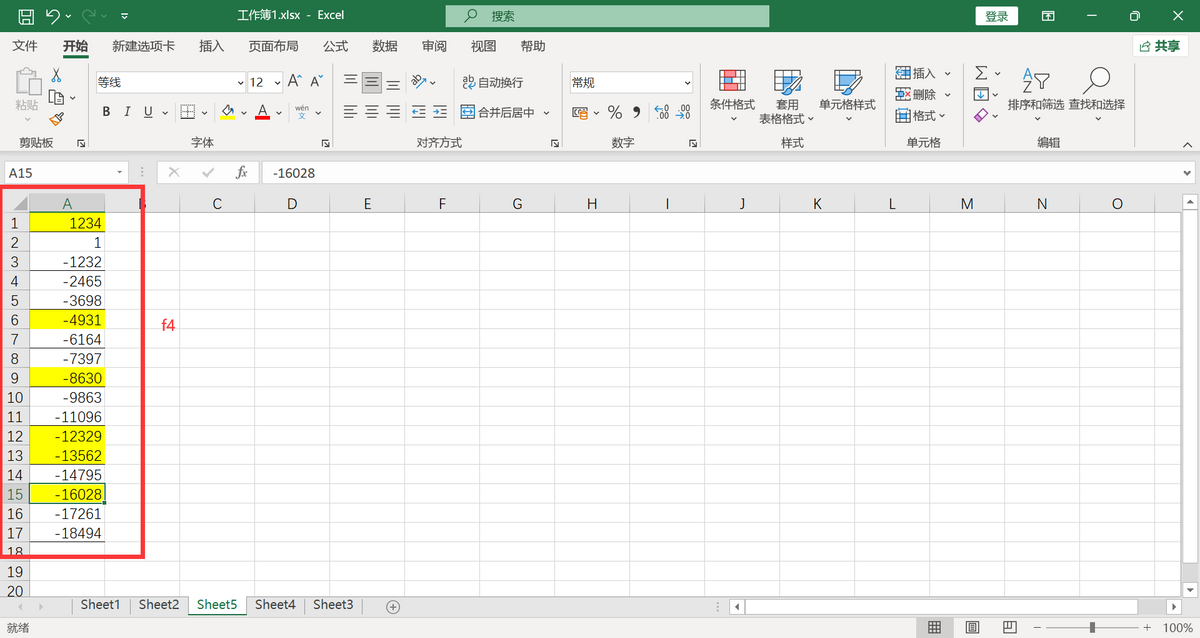The image size is (1200, 638).
Task: Click the percent style icon
Action: pos(615,112)
